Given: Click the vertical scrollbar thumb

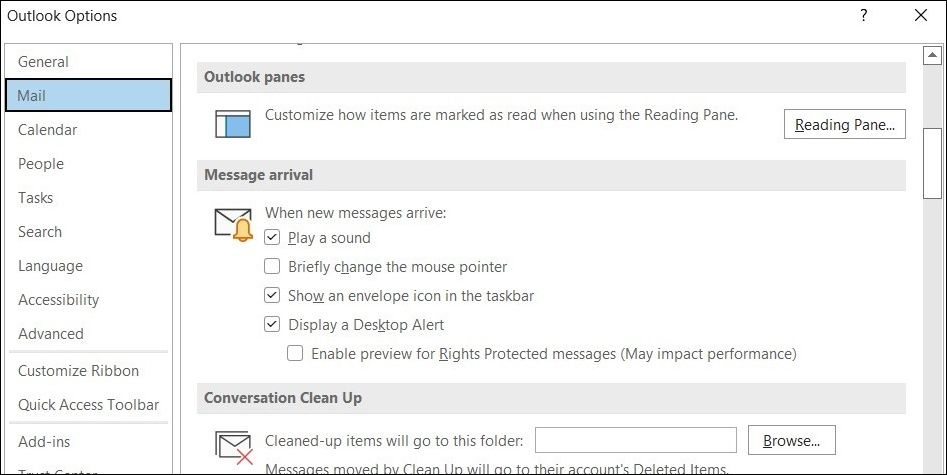Looking at the screenshot, I should click(932, 160).
